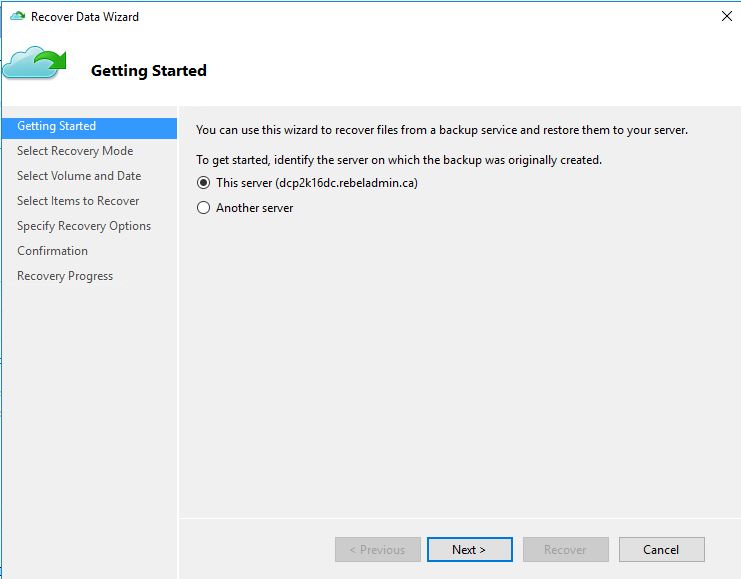Click the 'Getting Started' page heading

click(149, 71)
